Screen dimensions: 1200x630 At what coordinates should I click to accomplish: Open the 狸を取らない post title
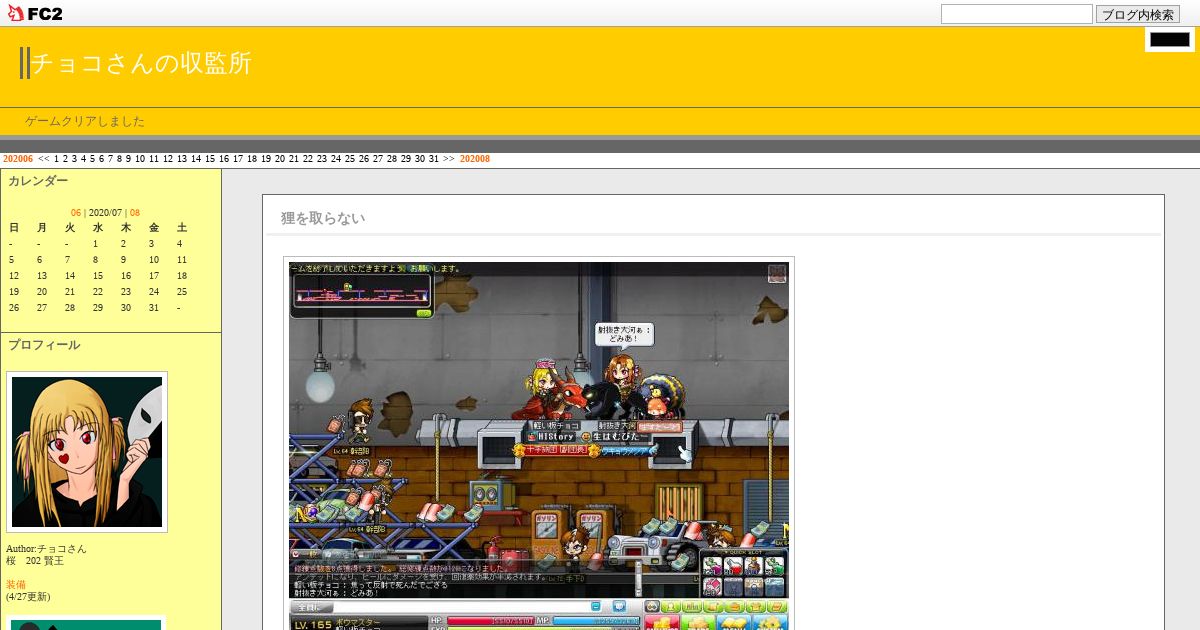(x=323, y=219)
